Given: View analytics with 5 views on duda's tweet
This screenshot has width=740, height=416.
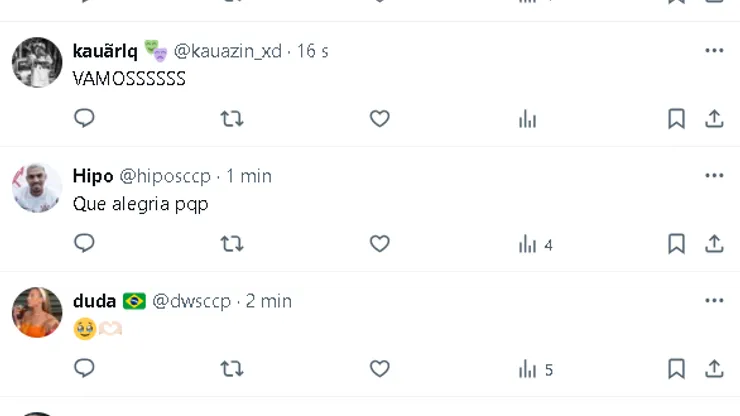Looking at the screenshot, I should 535,370.
